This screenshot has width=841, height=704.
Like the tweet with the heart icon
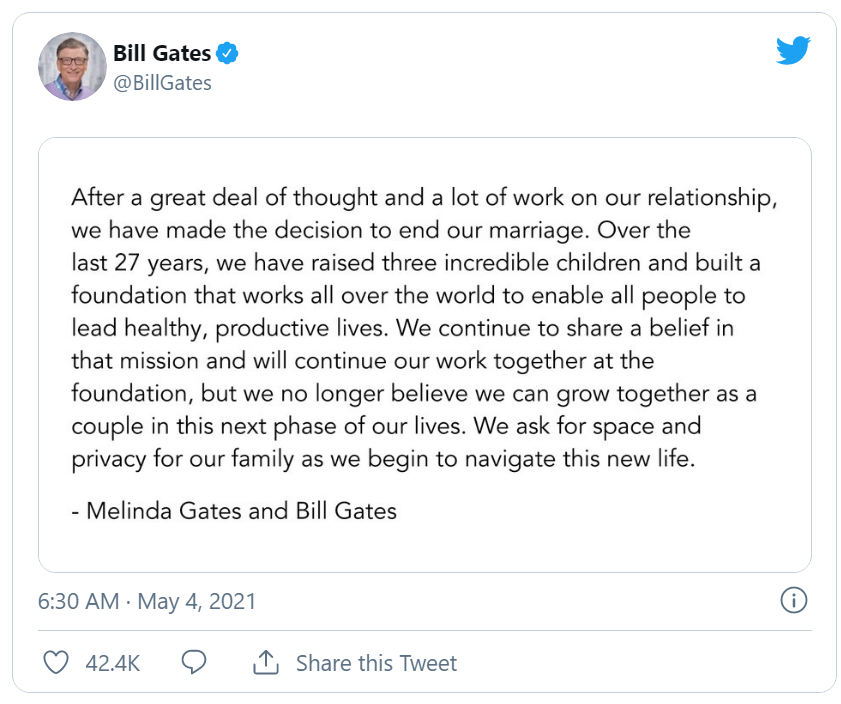58,662
